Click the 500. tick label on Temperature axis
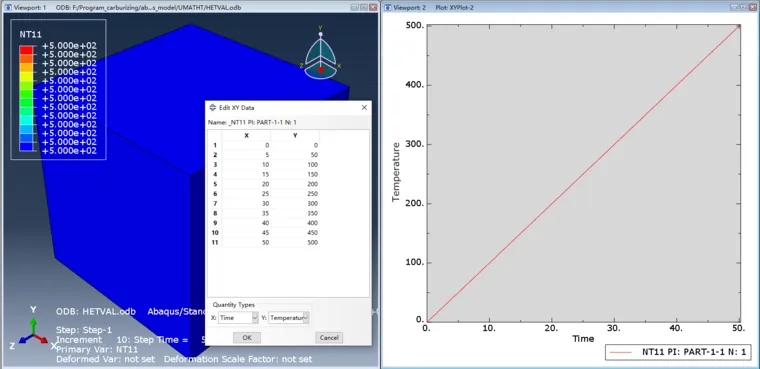Viewport: 760px width, 369px height. click(x=414, y=26)
